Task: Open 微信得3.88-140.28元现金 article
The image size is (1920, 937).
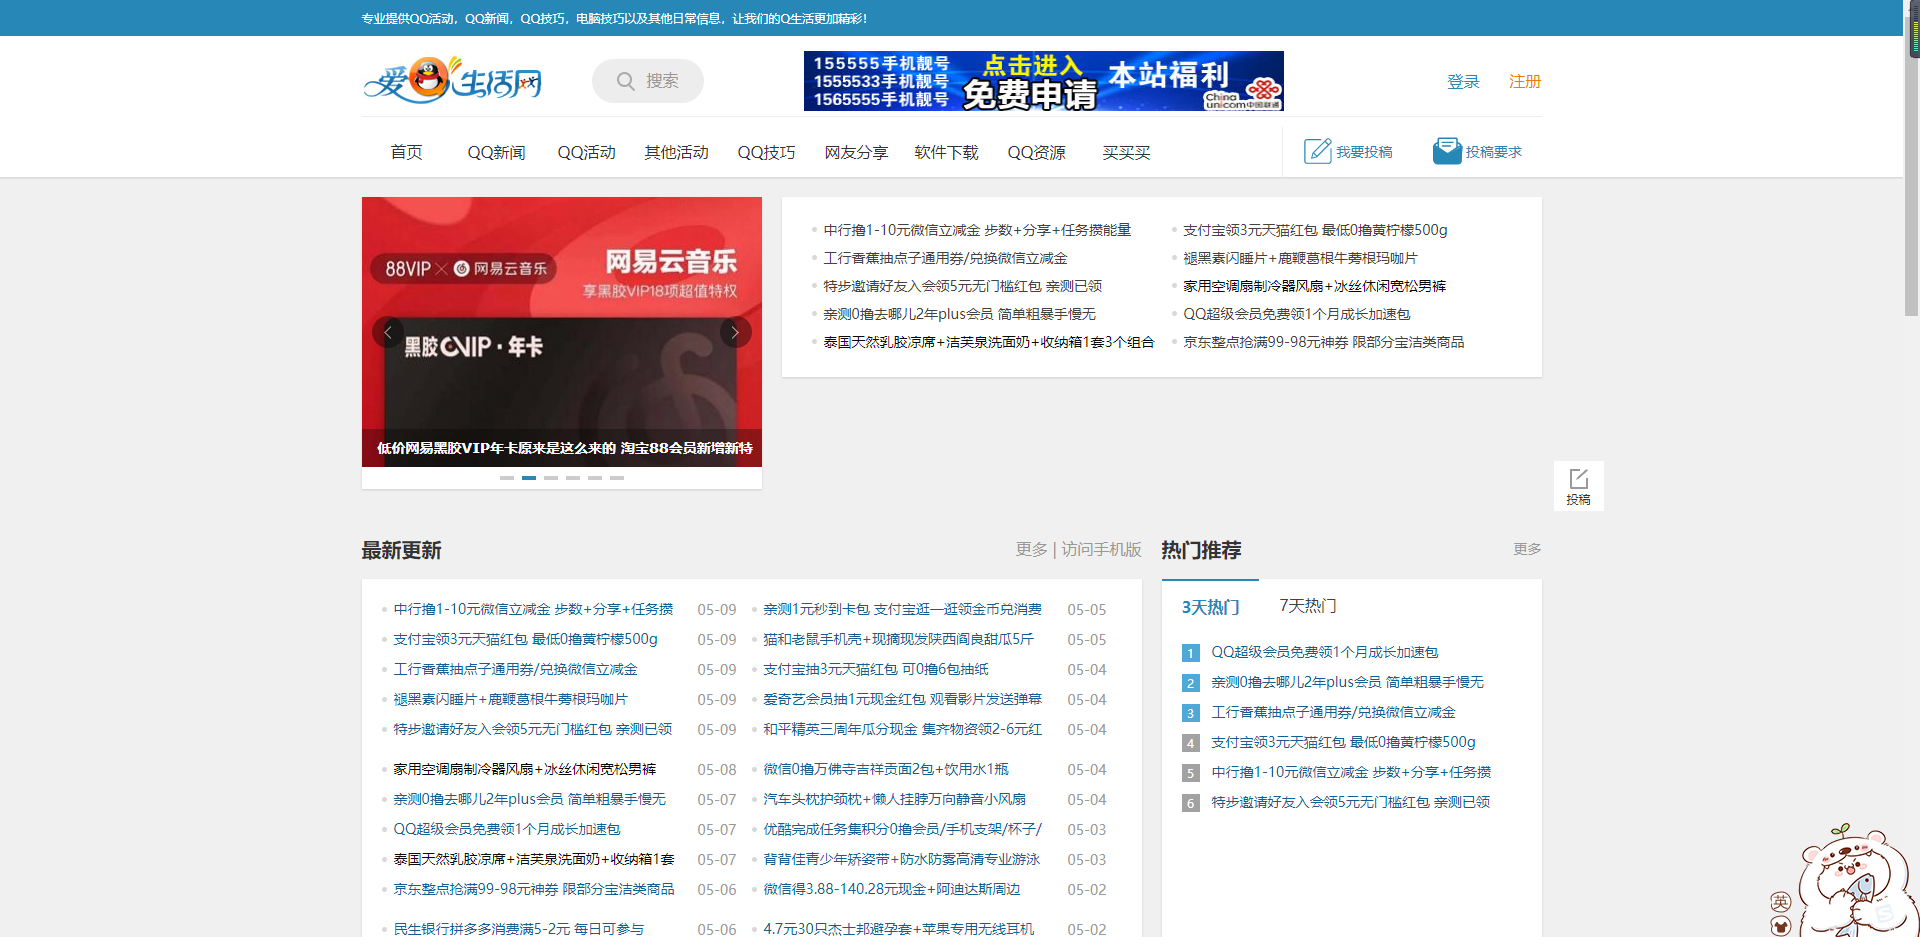Action: point(891,889)
